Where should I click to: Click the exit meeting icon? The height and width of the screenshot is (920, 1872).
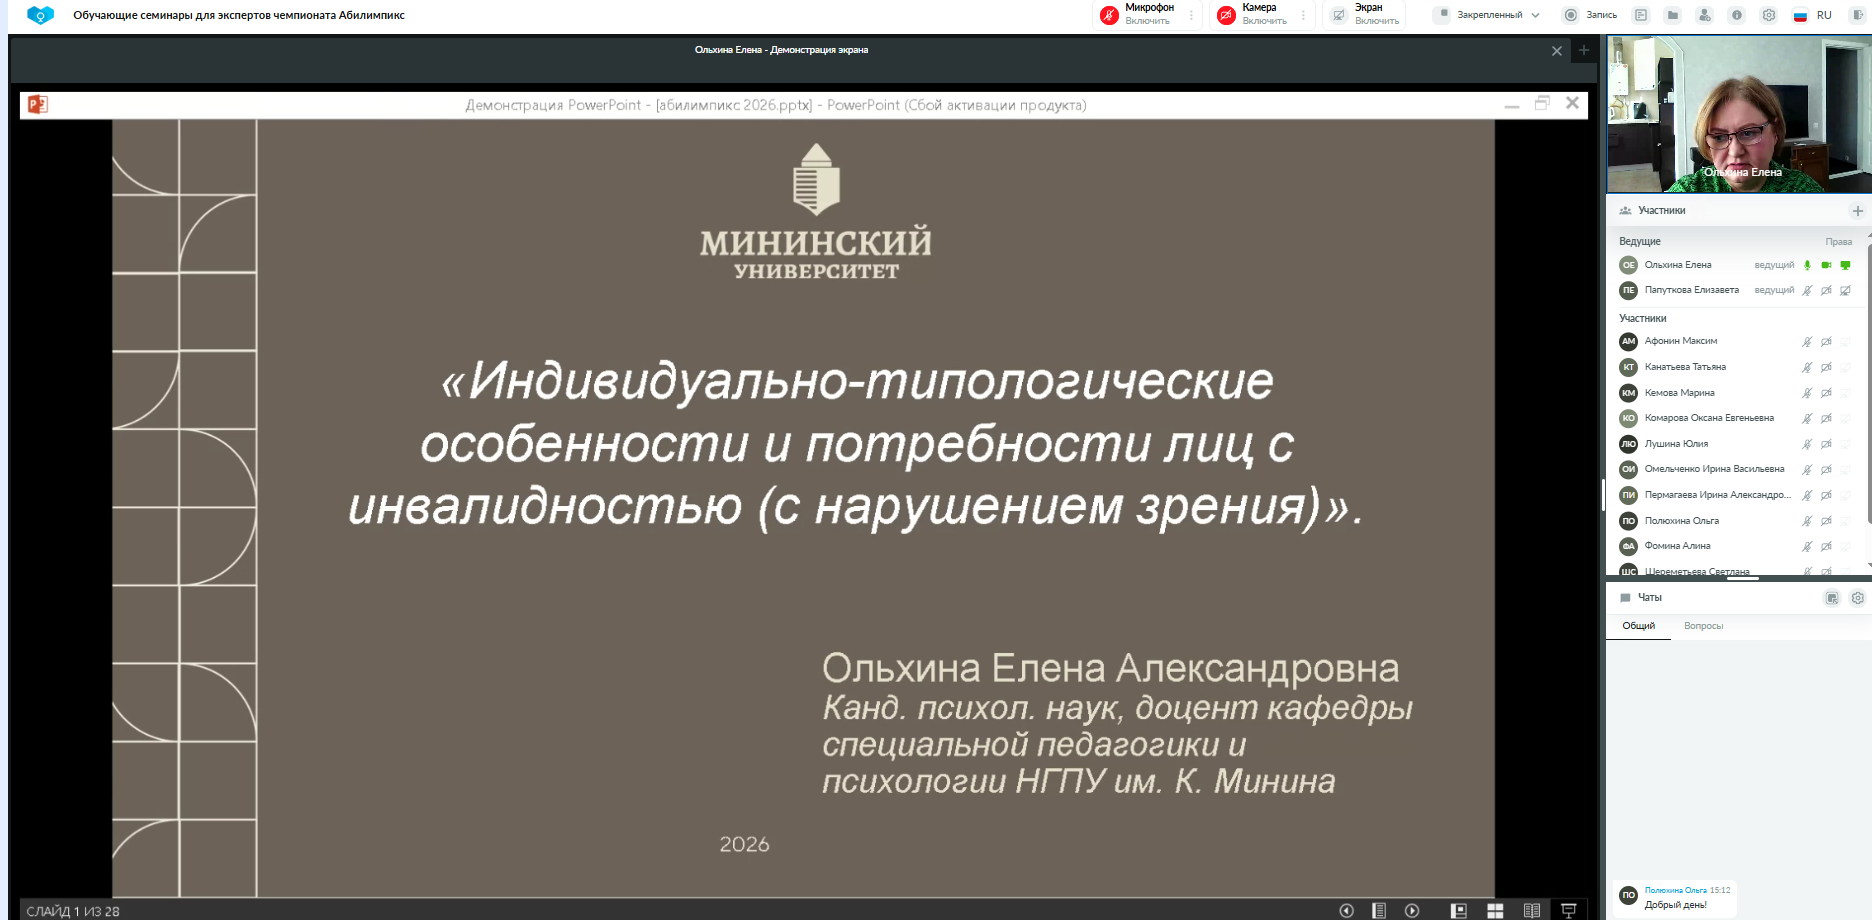coord(1857,15)
